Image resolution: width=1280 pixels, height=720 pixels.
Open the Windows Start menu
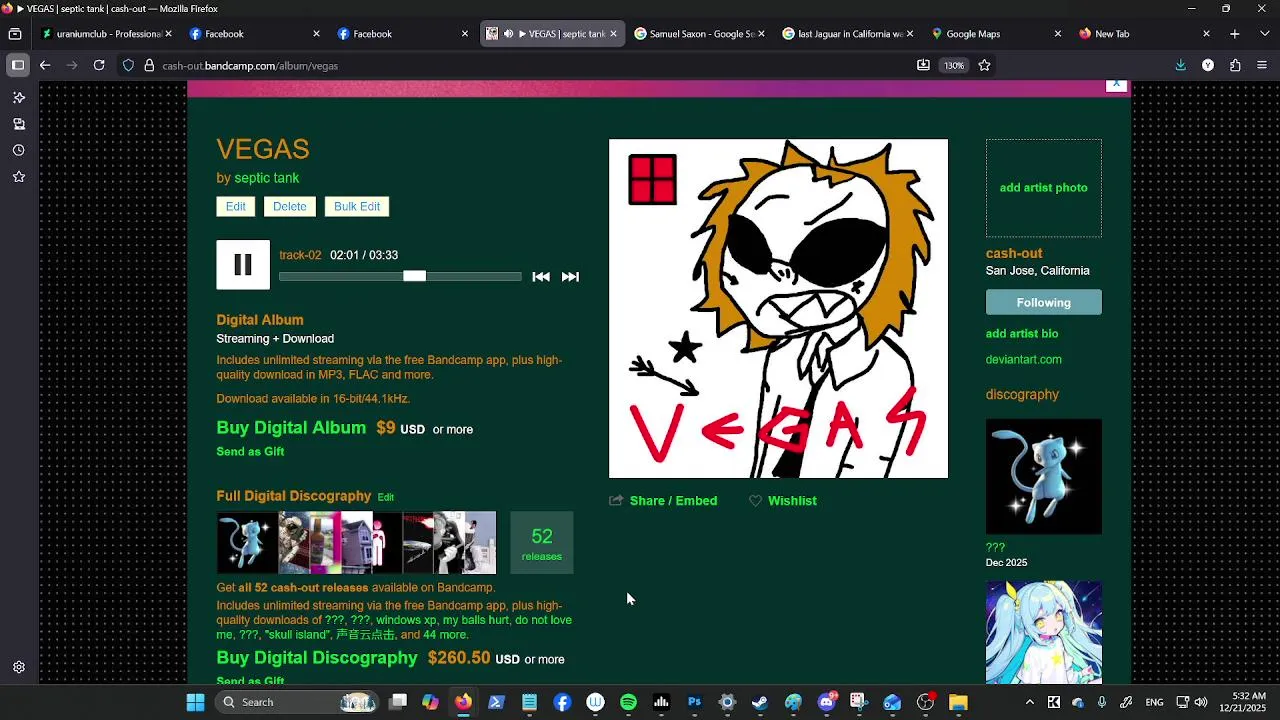pos(196,702)
